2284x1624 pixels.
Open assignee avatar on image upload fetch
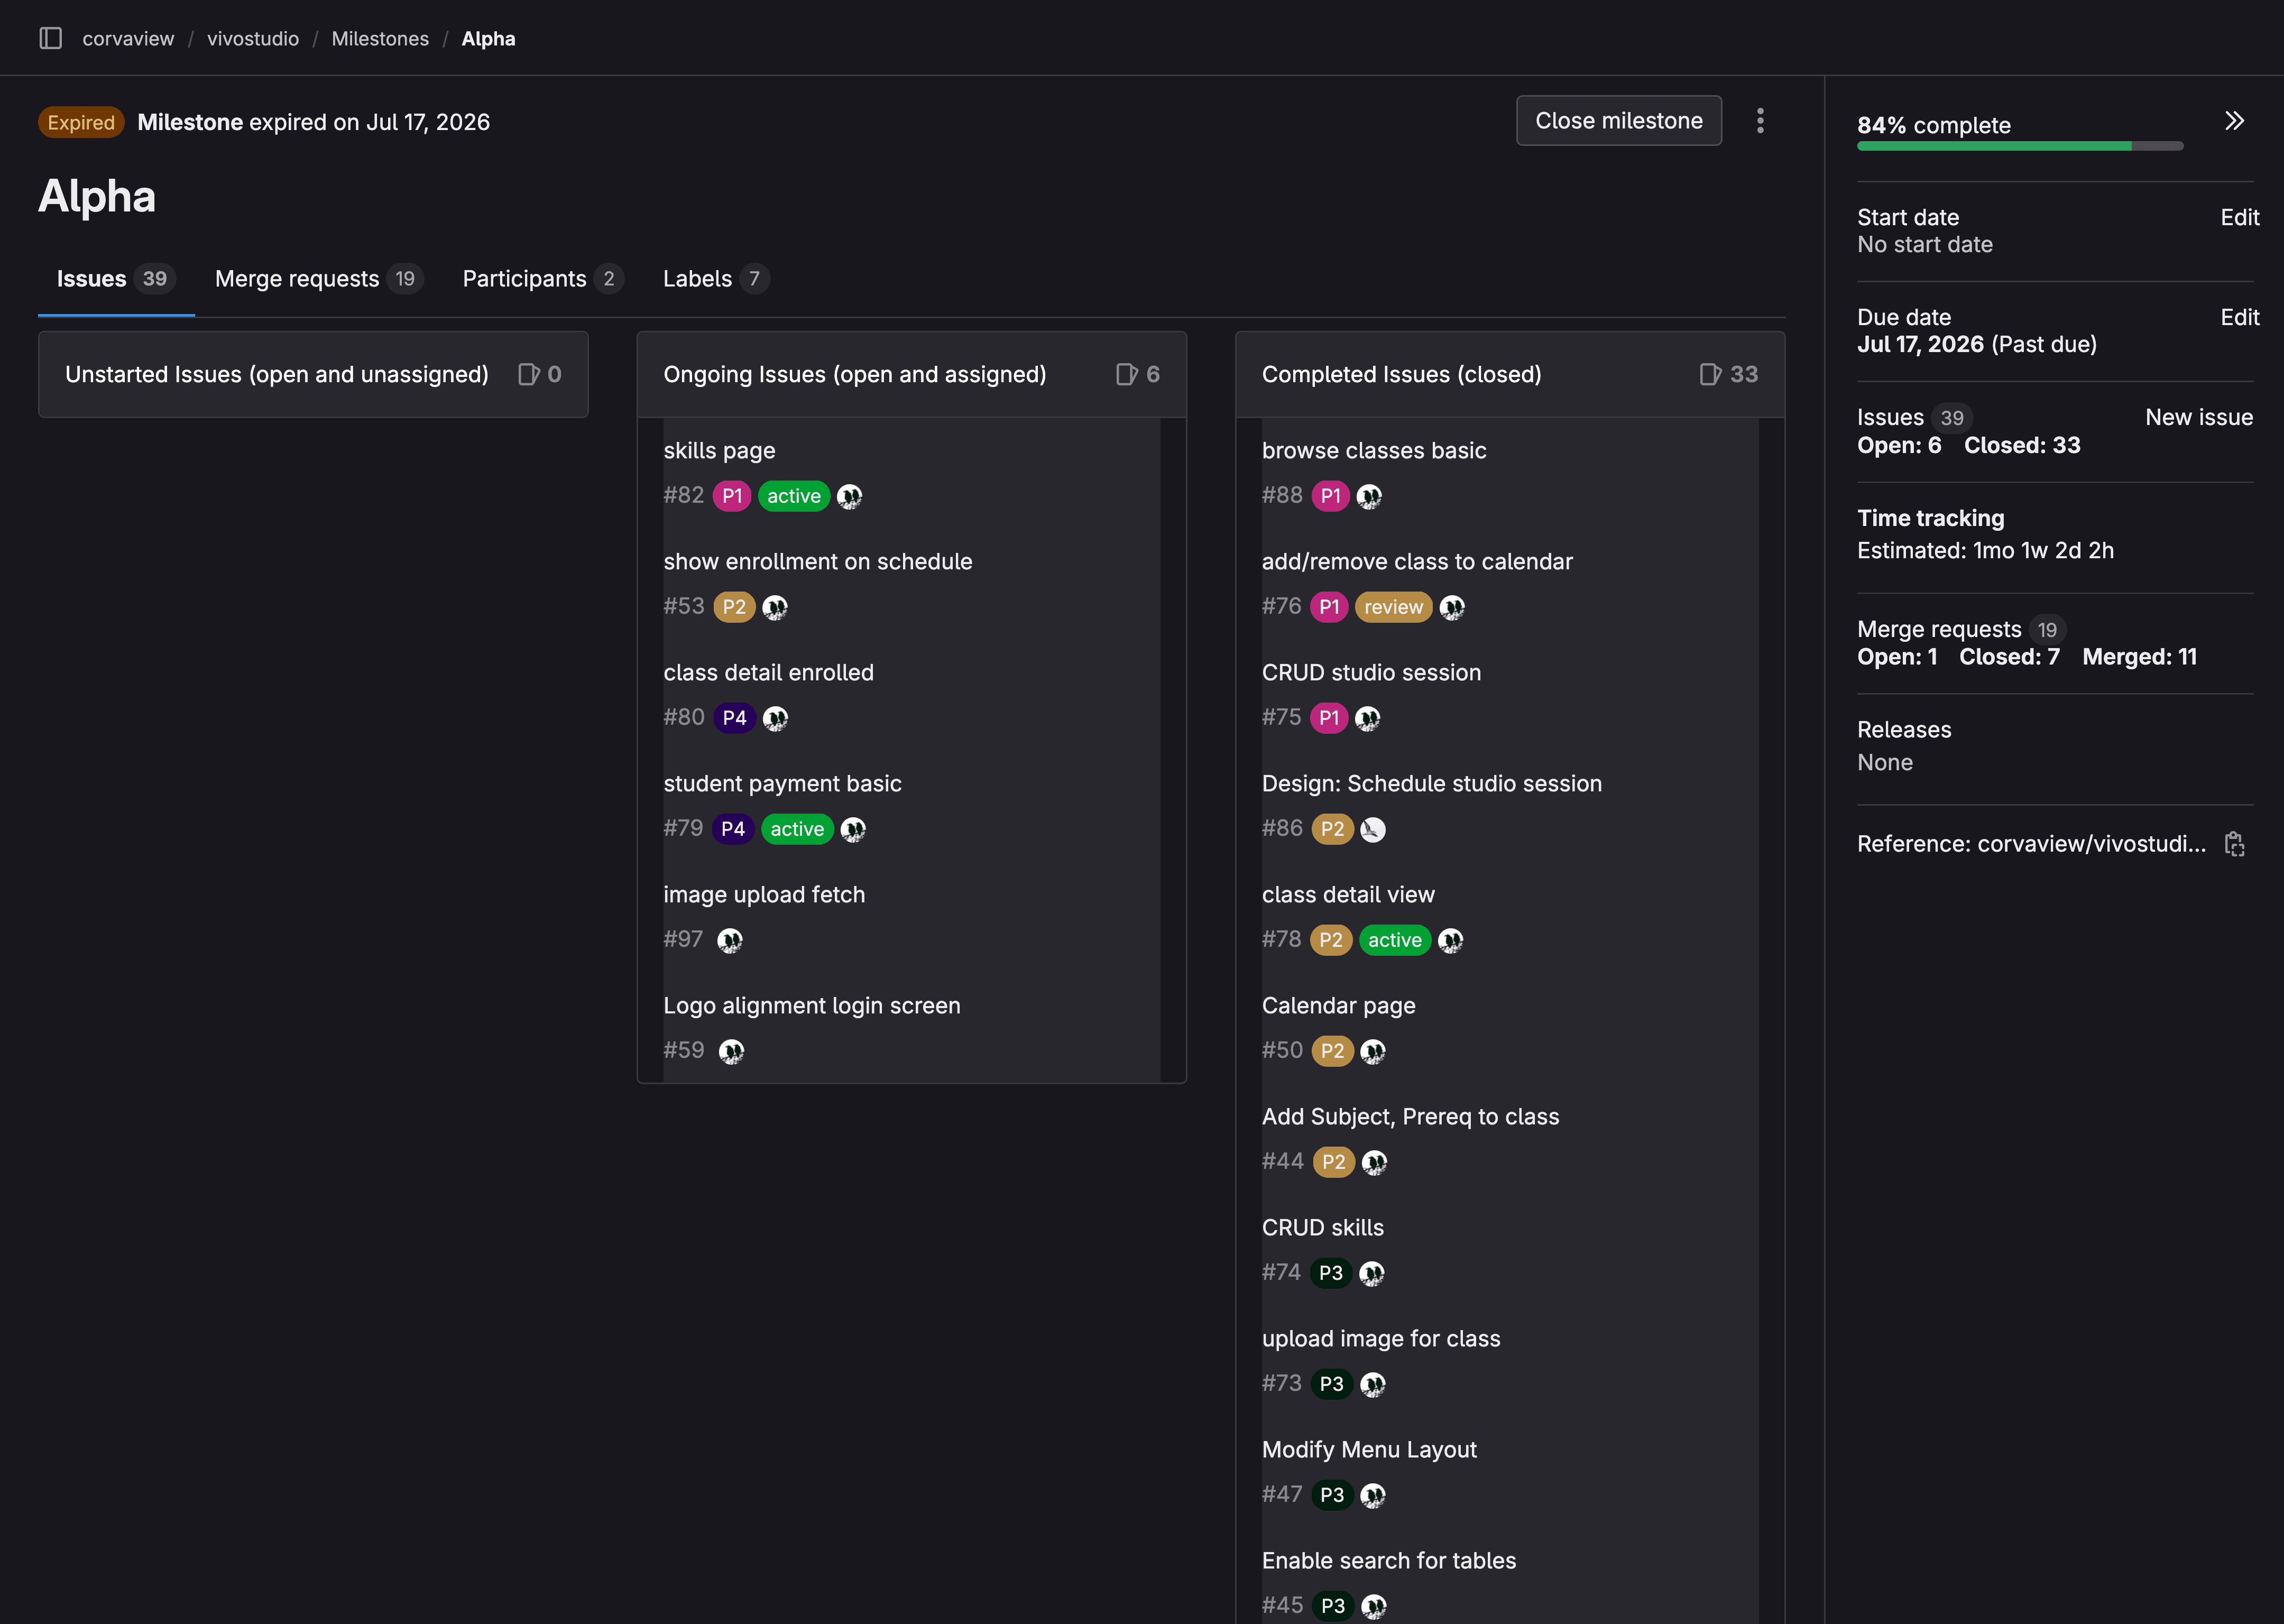coord(730,940)
